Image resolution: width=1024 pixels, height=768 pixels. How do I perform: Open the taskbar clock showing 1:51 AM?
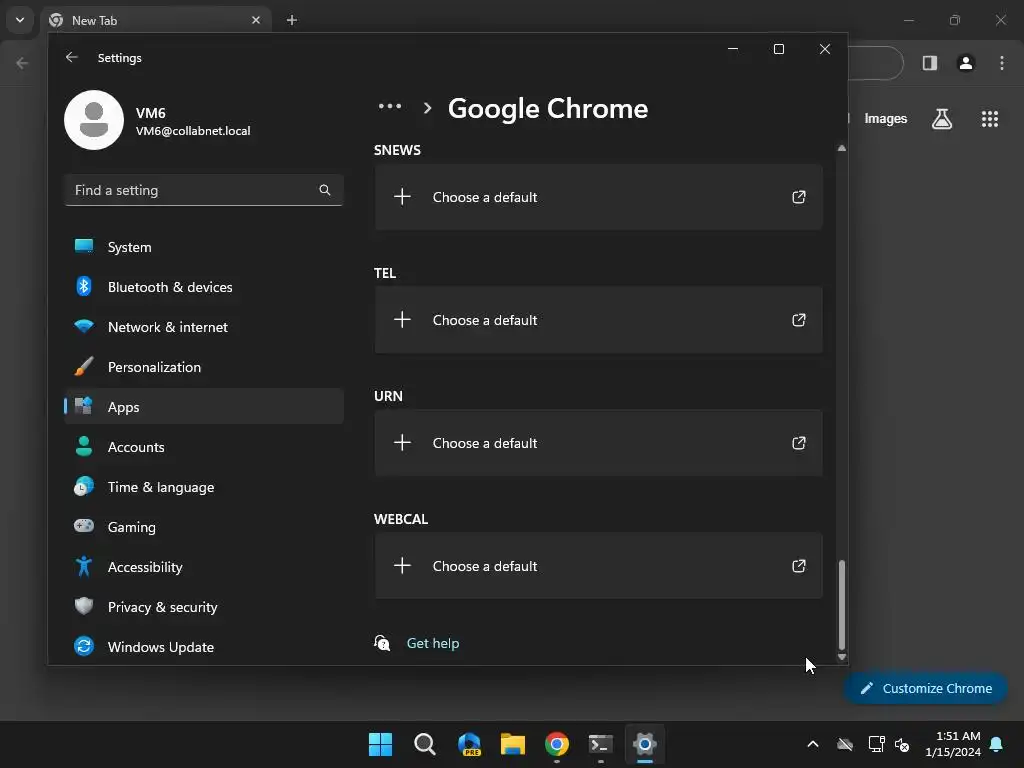[953, 744]
